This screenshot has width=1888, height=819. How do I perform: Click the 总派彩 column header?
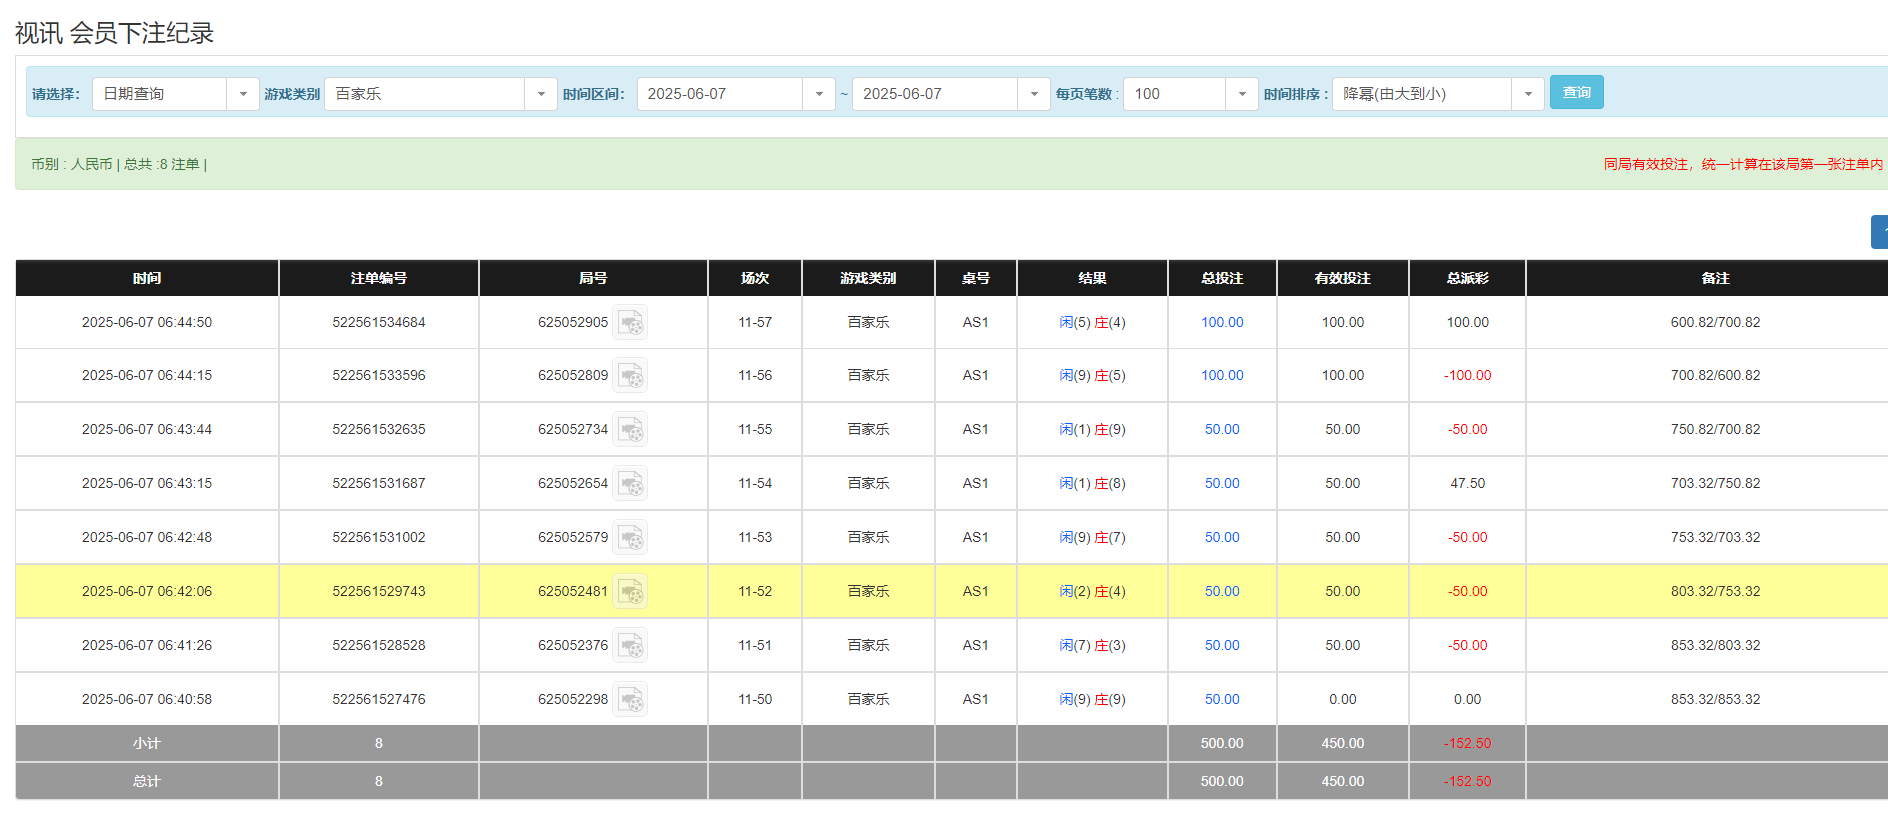click(x=1467, y=278)
